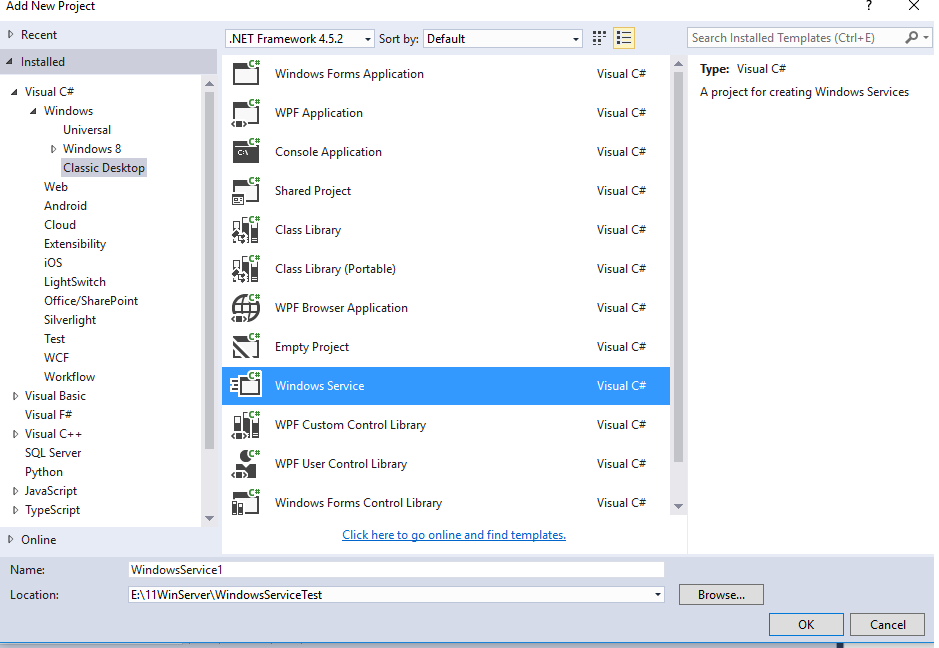
Task: Click the Cancel button
Action: [887, 625]
